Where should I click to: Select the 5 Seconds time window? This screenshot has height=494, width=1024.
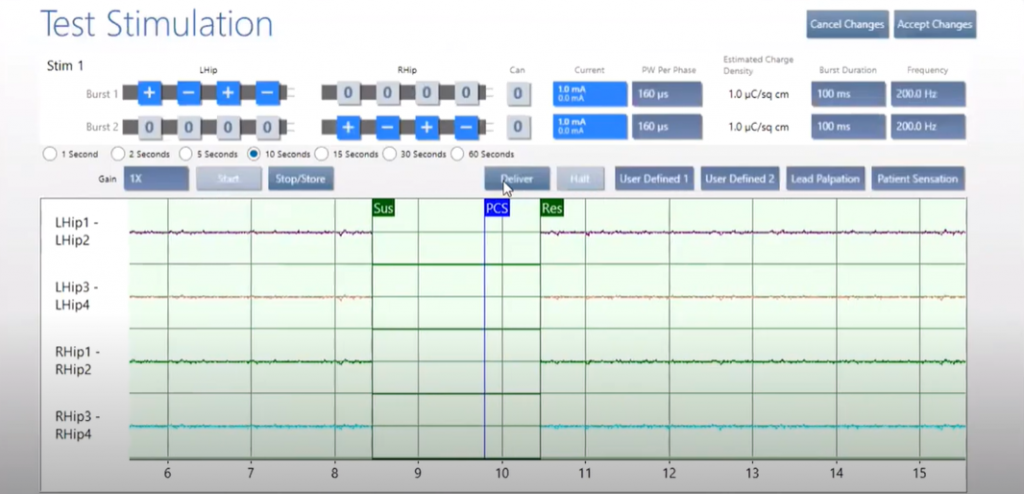coord(186,154)
